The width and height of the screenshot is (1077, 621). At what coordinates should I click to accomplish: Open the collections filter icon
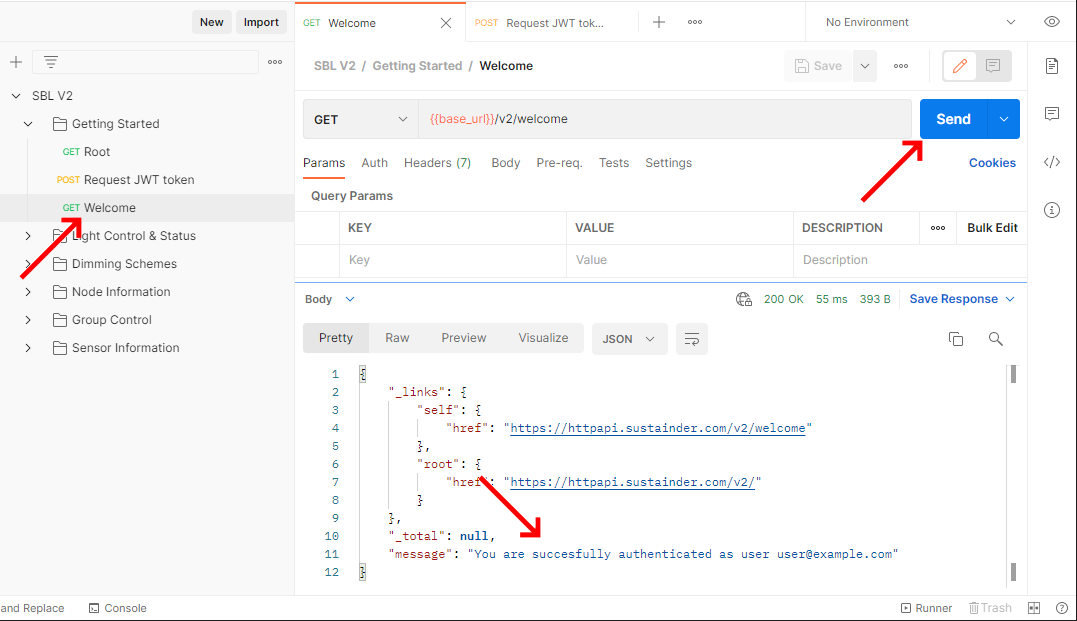(x=50, y=61)
